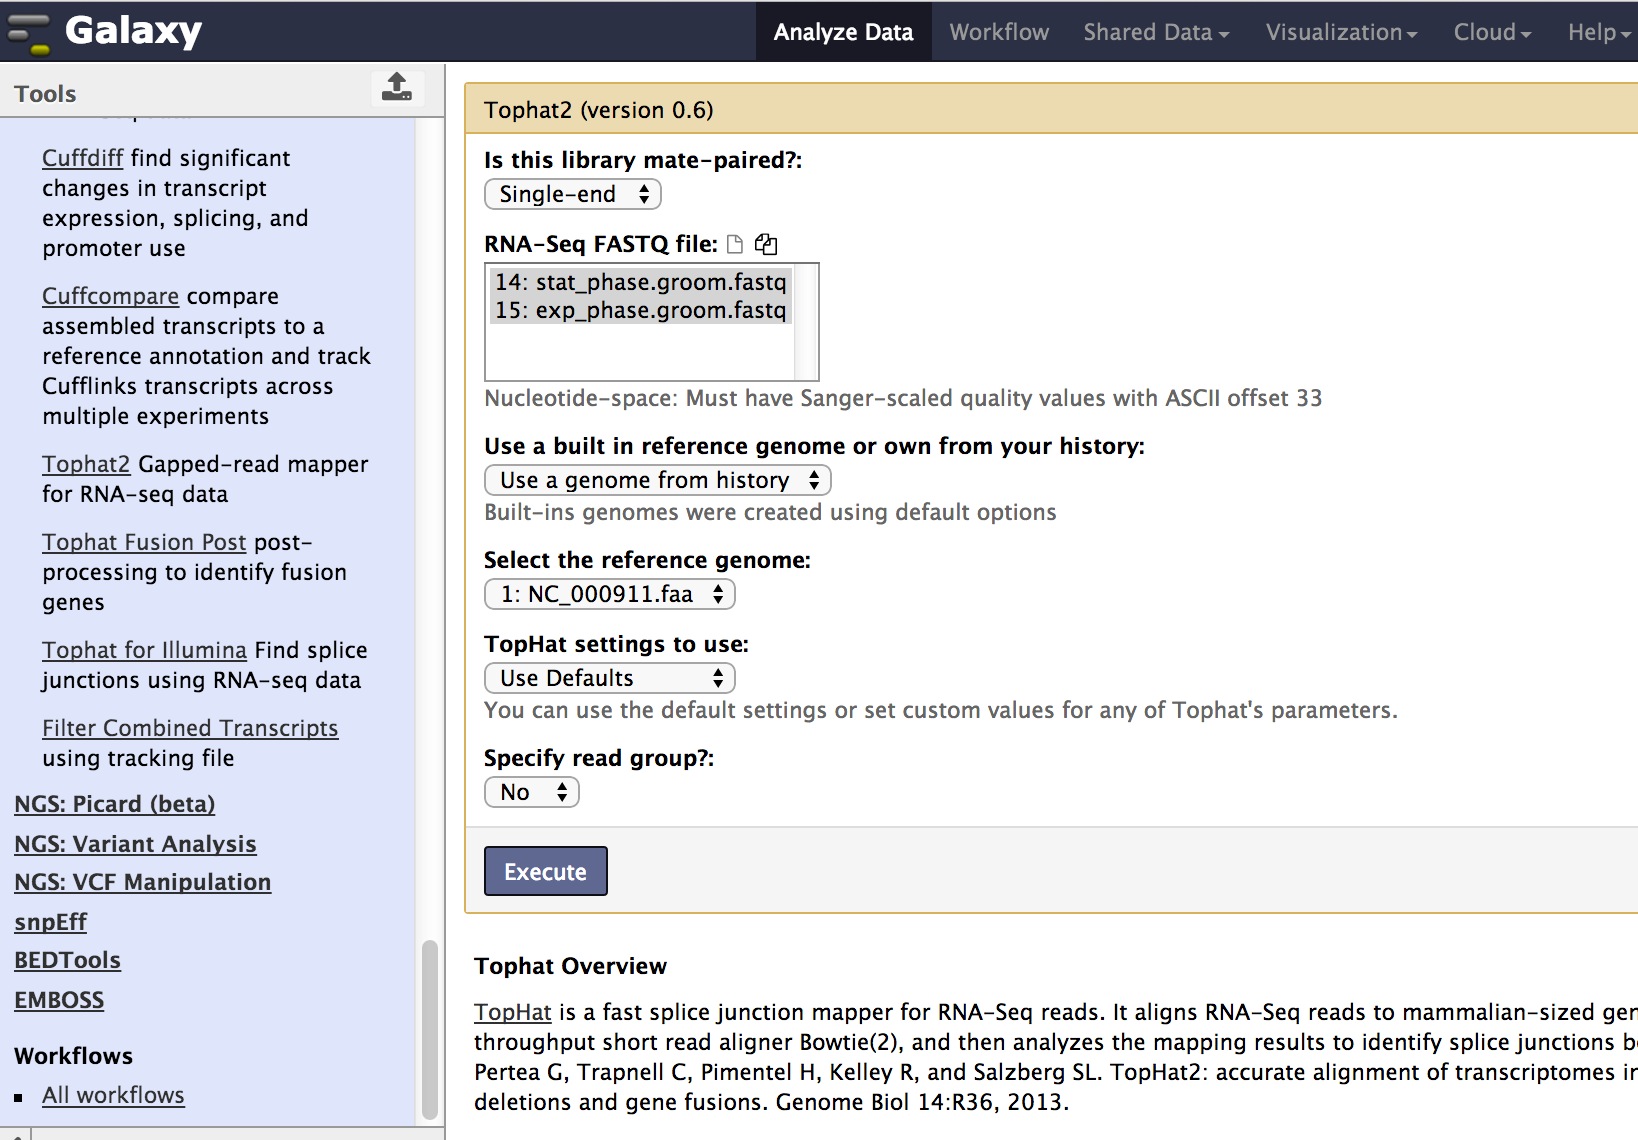The width and height of the screenshot is (1638, 1140).
Task: Open the Cuffdiff tool link
Action: [82, 158]
